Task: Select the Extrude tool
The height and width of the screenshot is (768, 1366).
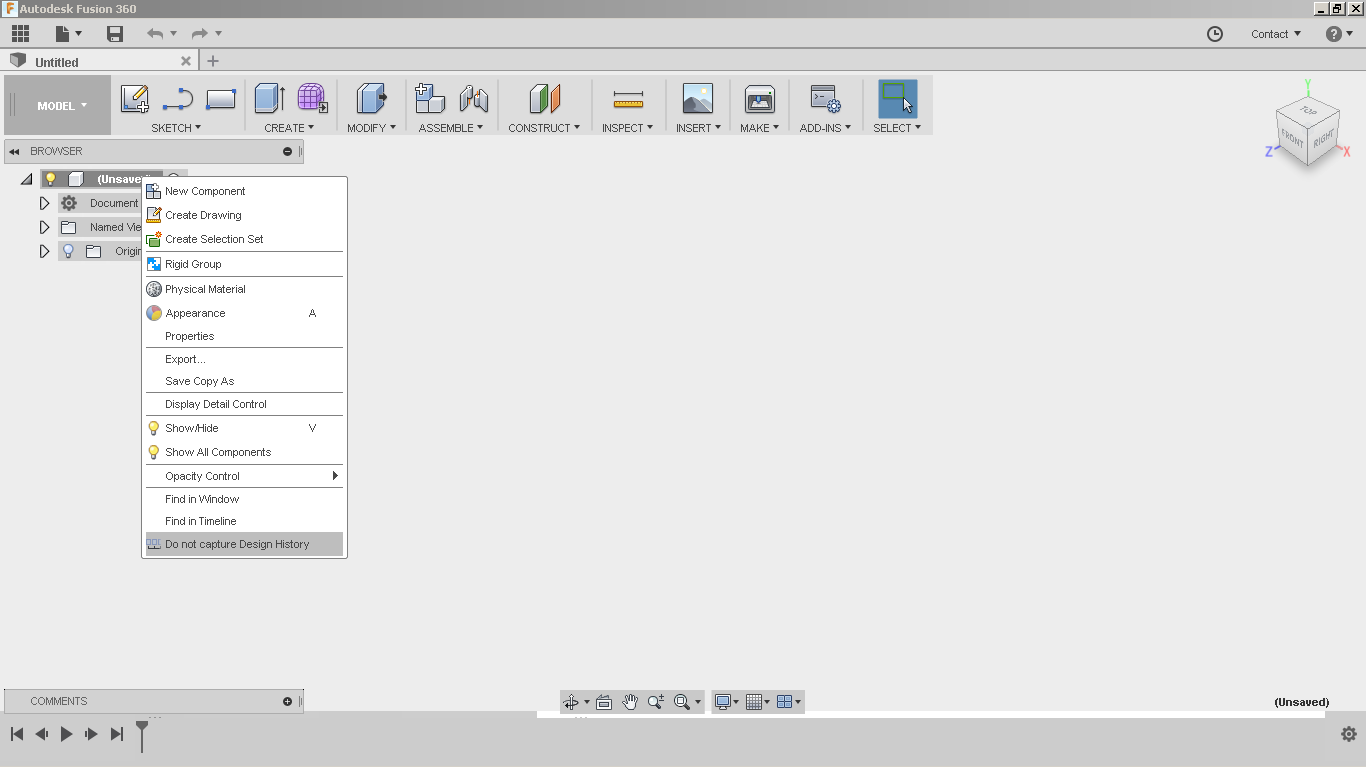Action: pyautogui.click(x=270, y=98)
